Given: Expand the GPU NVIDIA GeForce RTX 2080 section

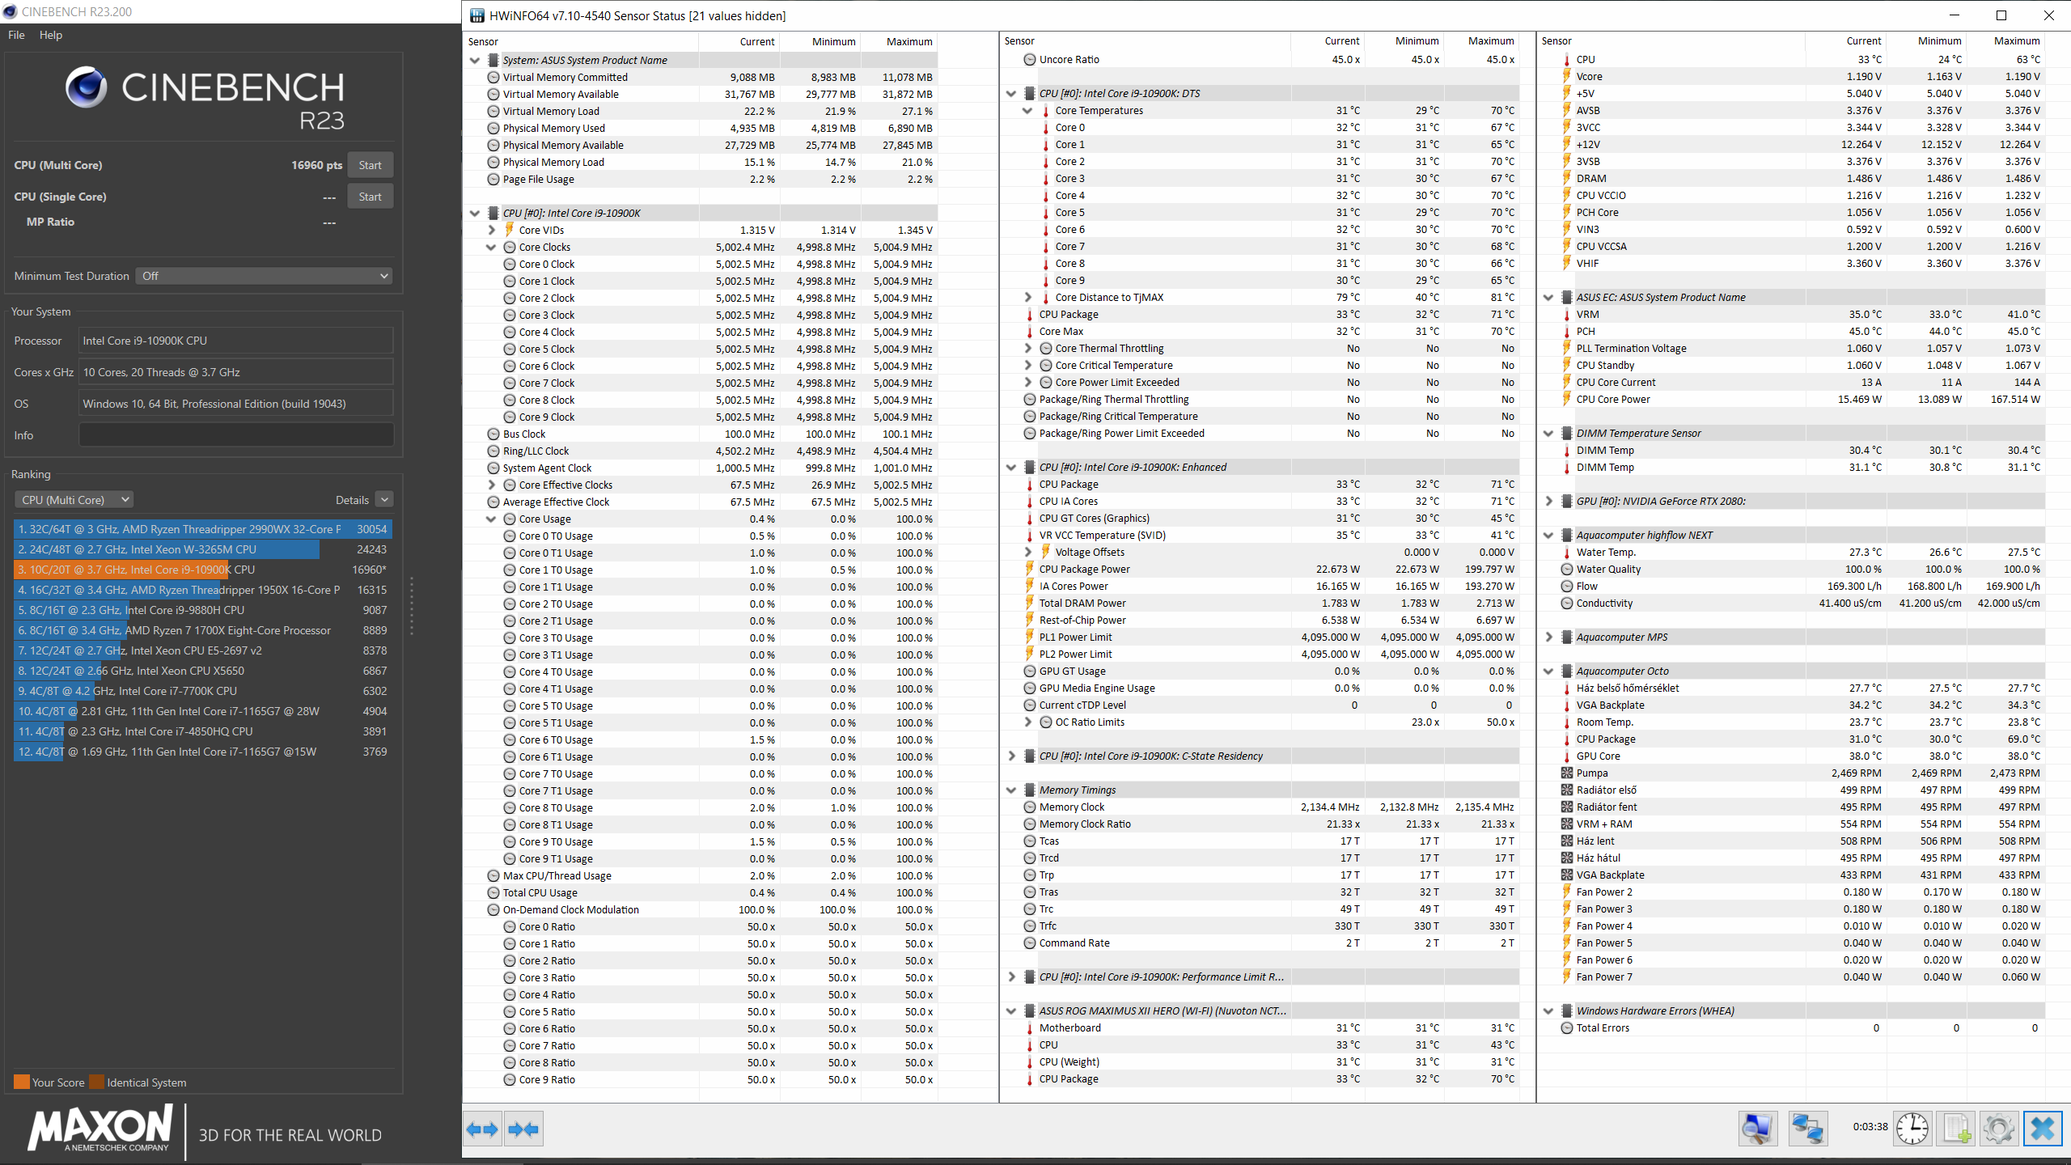Looking at the screenshot, I should pyautogui.click(x=1548, y=501).
